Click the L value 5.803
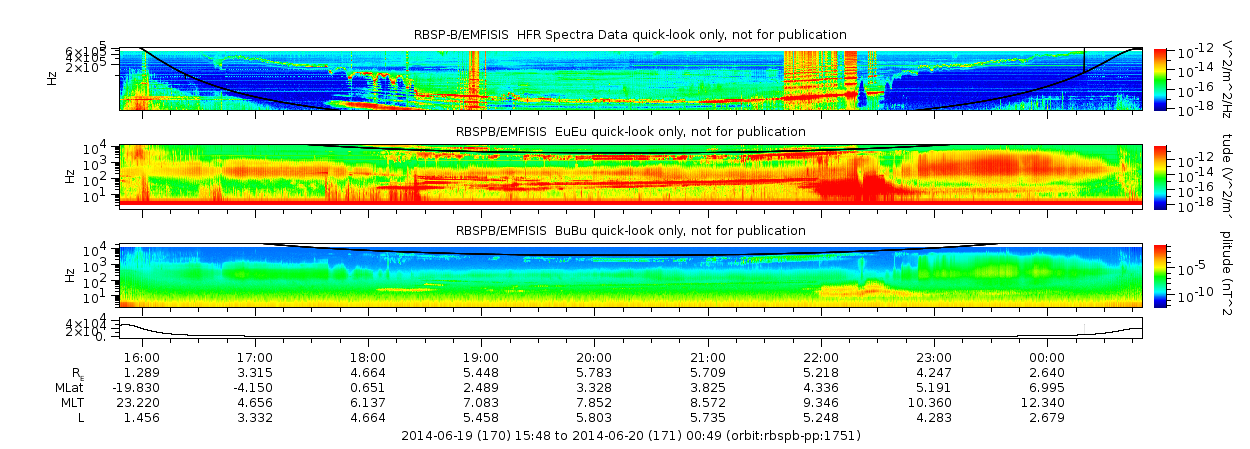1250x449 pixels. coord(594,417)
